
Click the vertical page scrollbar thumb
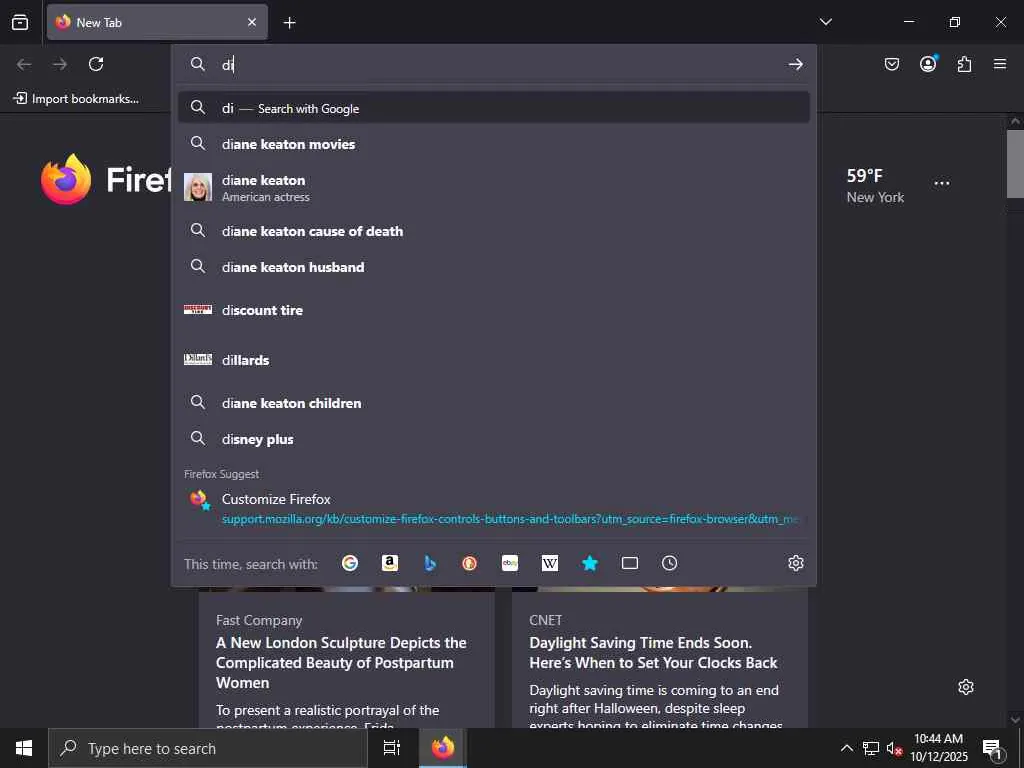click(1015, 163)
